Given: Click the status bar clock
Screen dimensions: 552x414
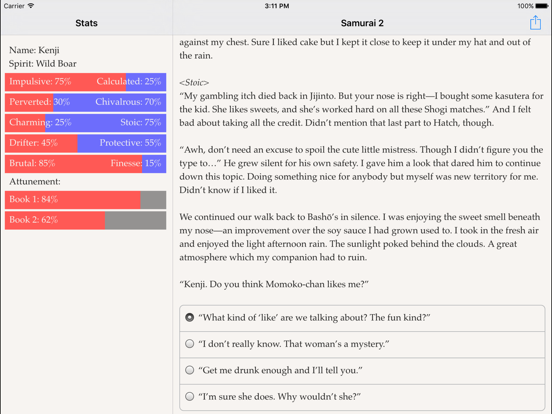Looking at the screenshot, I should [277, 6].
